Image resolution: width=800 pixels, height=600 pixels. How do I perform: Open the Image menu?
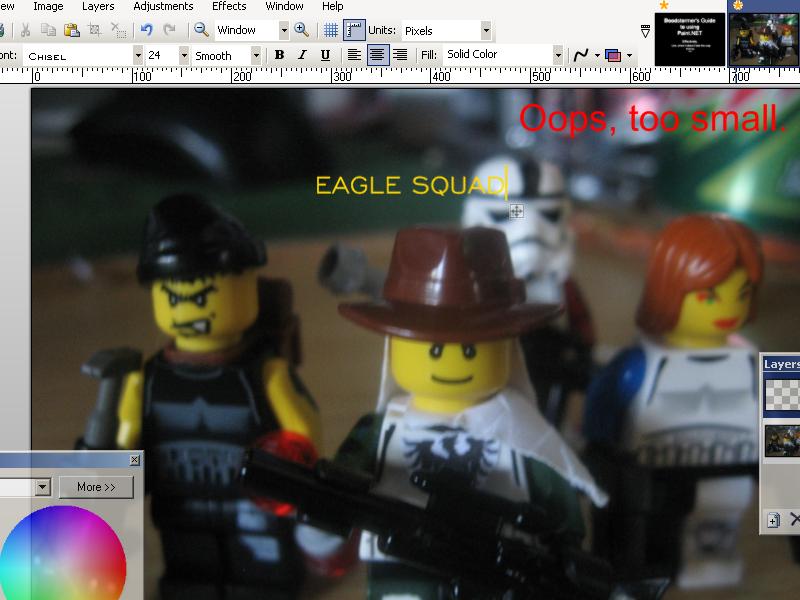48,7
